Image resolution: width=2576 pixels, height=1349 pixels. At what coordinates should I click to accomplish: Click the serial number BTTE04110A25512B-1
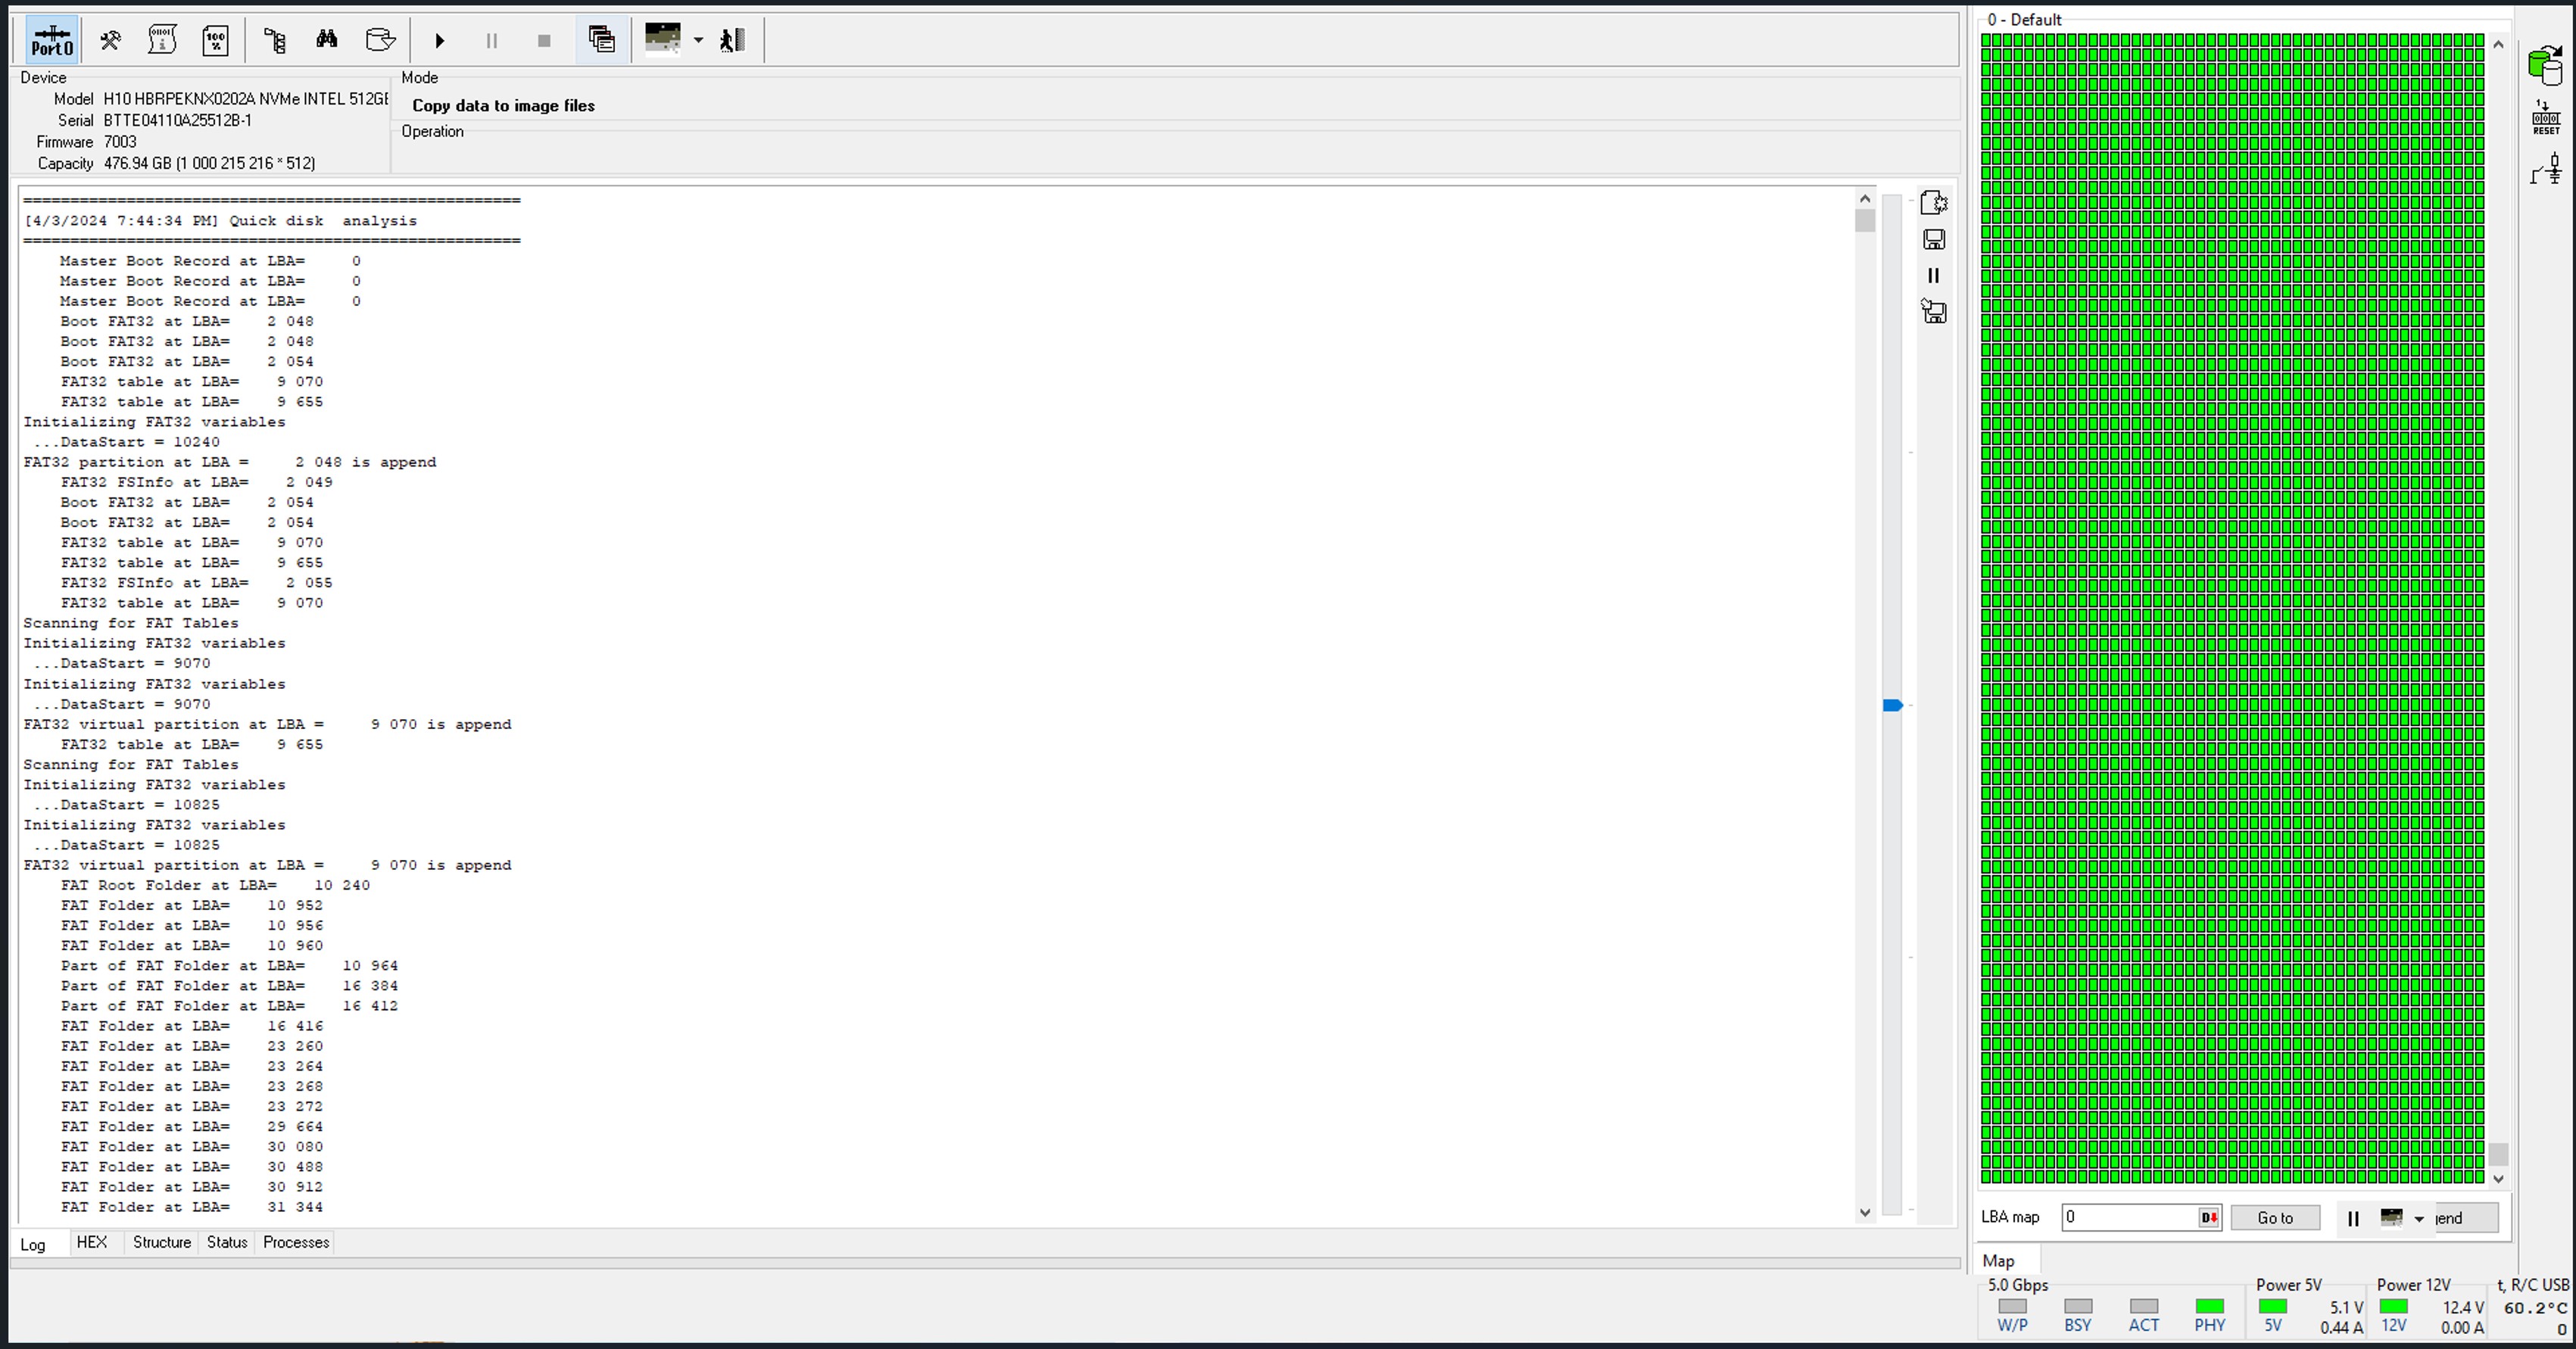pos(178,120)
